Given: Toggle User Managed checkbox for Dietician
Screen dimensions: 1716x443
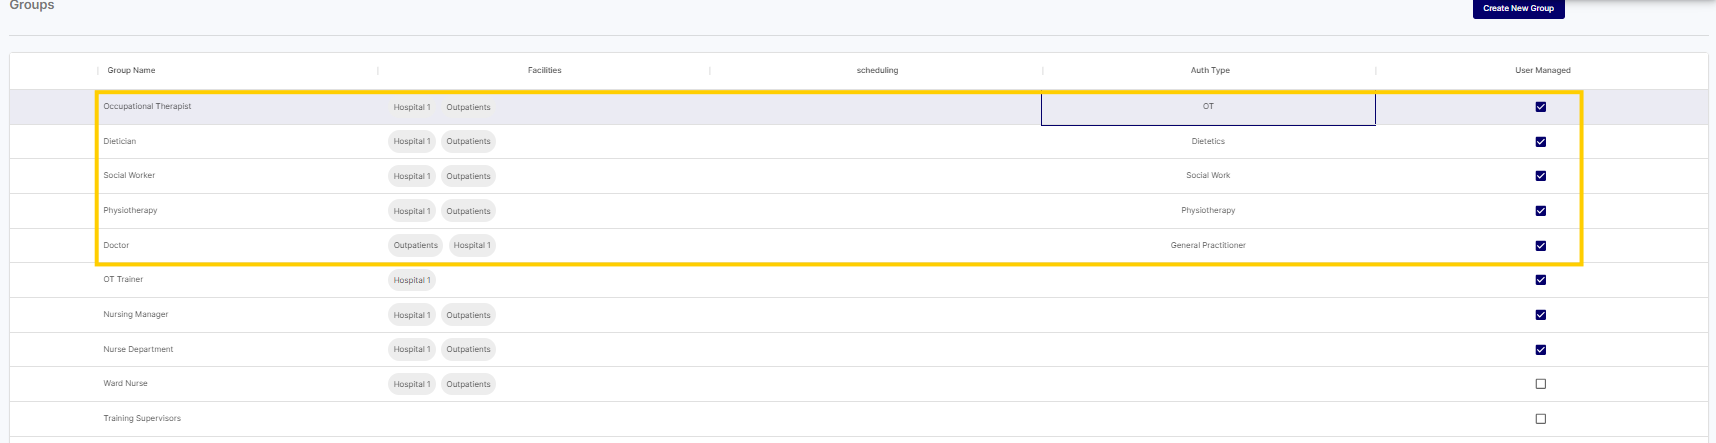Looking at the screenshot, I should pos(1540,142).
